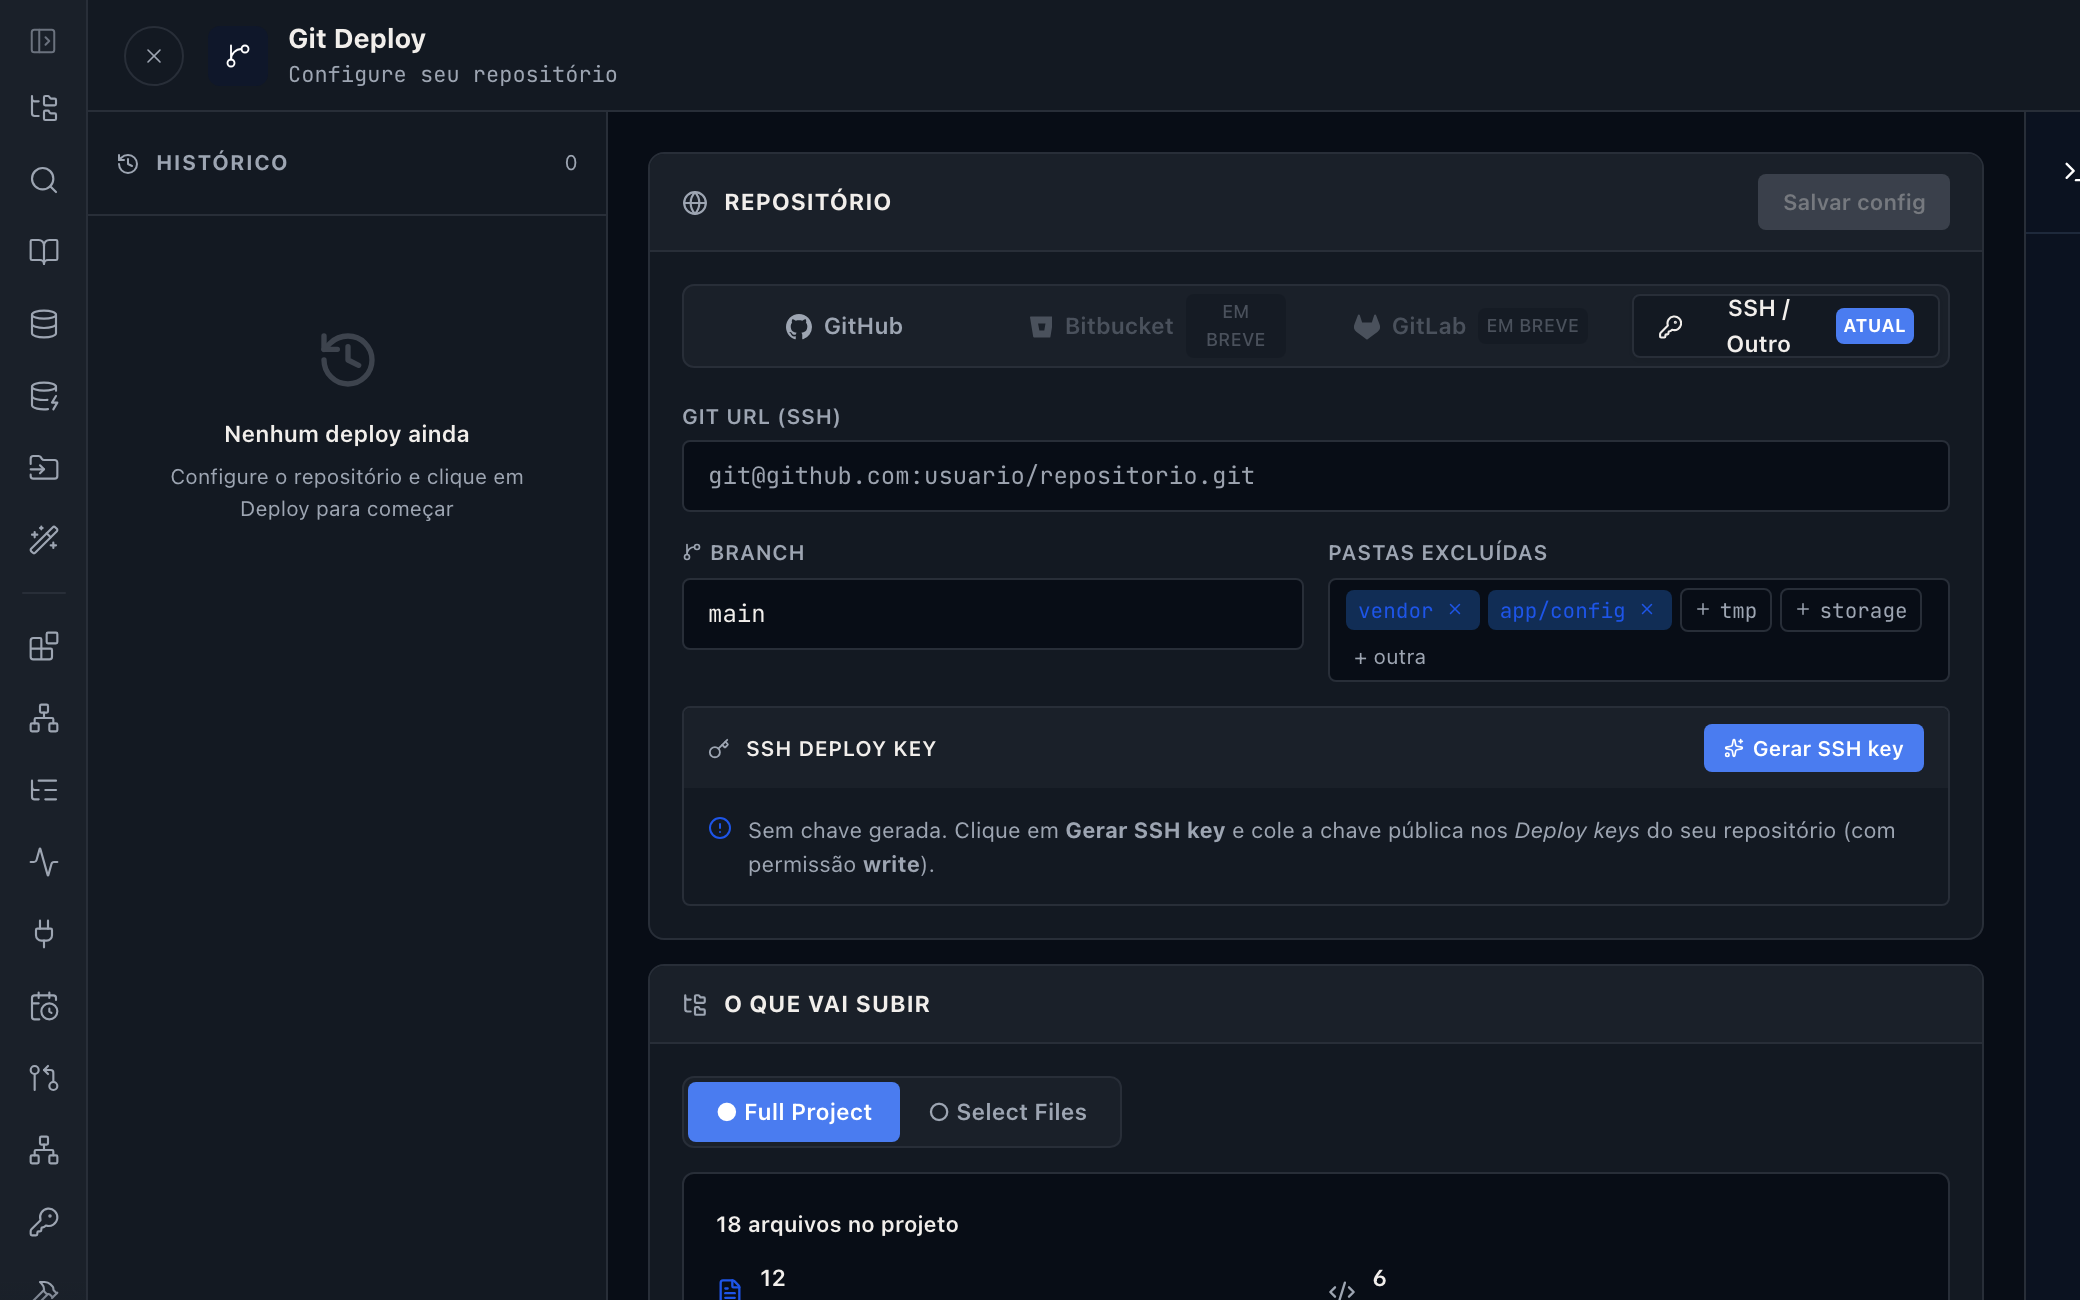Open the file tree explorer icon
Screen dimensions: 2080x1300
43,108
